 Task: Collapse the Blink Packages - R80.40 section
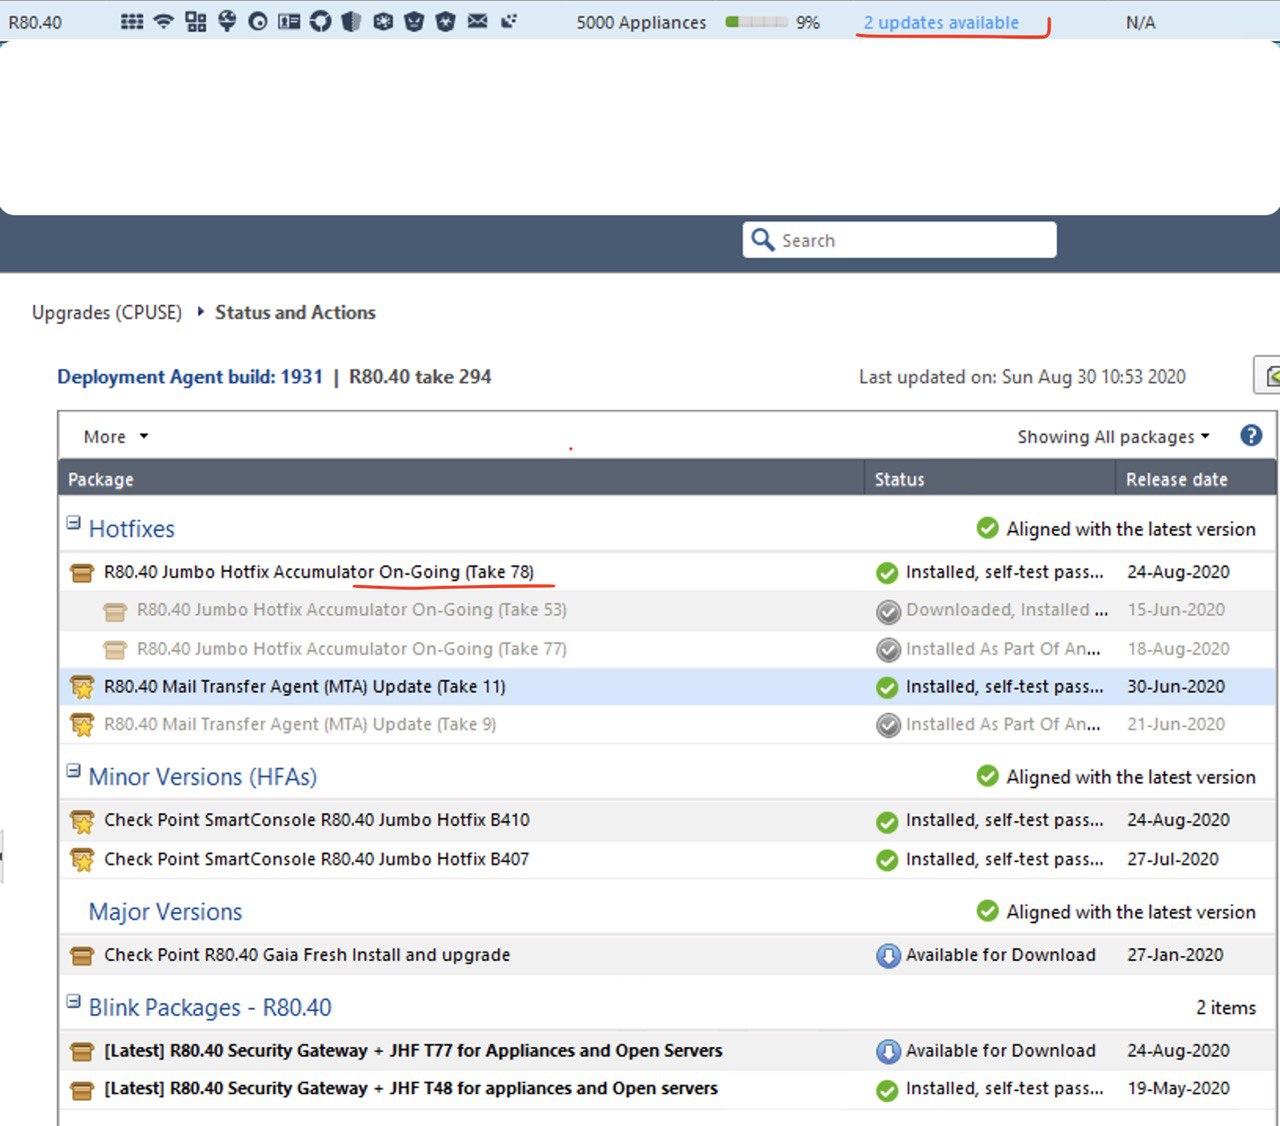[x=73, y=1001]
